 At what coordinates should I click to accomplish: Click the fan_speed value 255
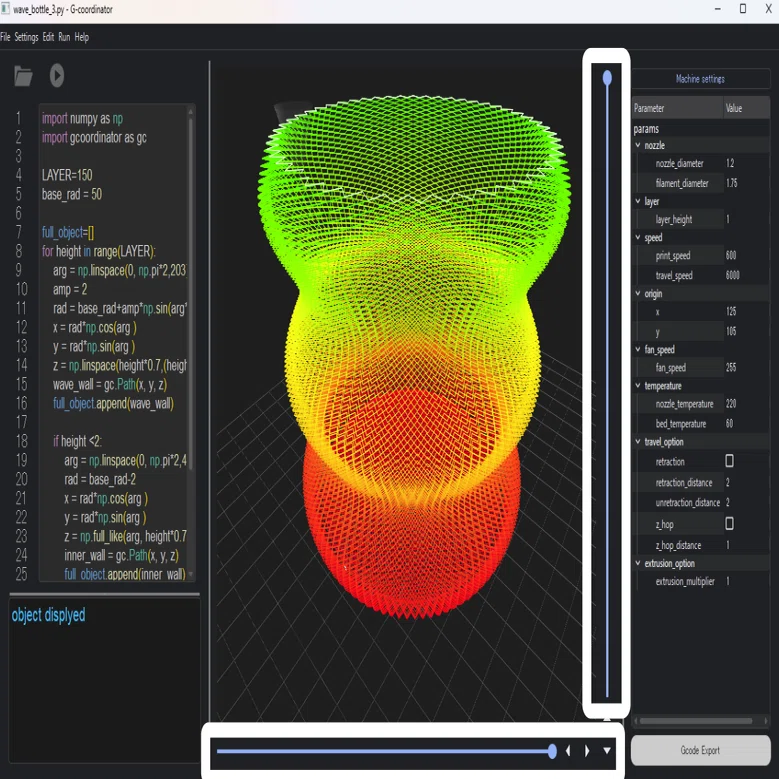point(731,367)
